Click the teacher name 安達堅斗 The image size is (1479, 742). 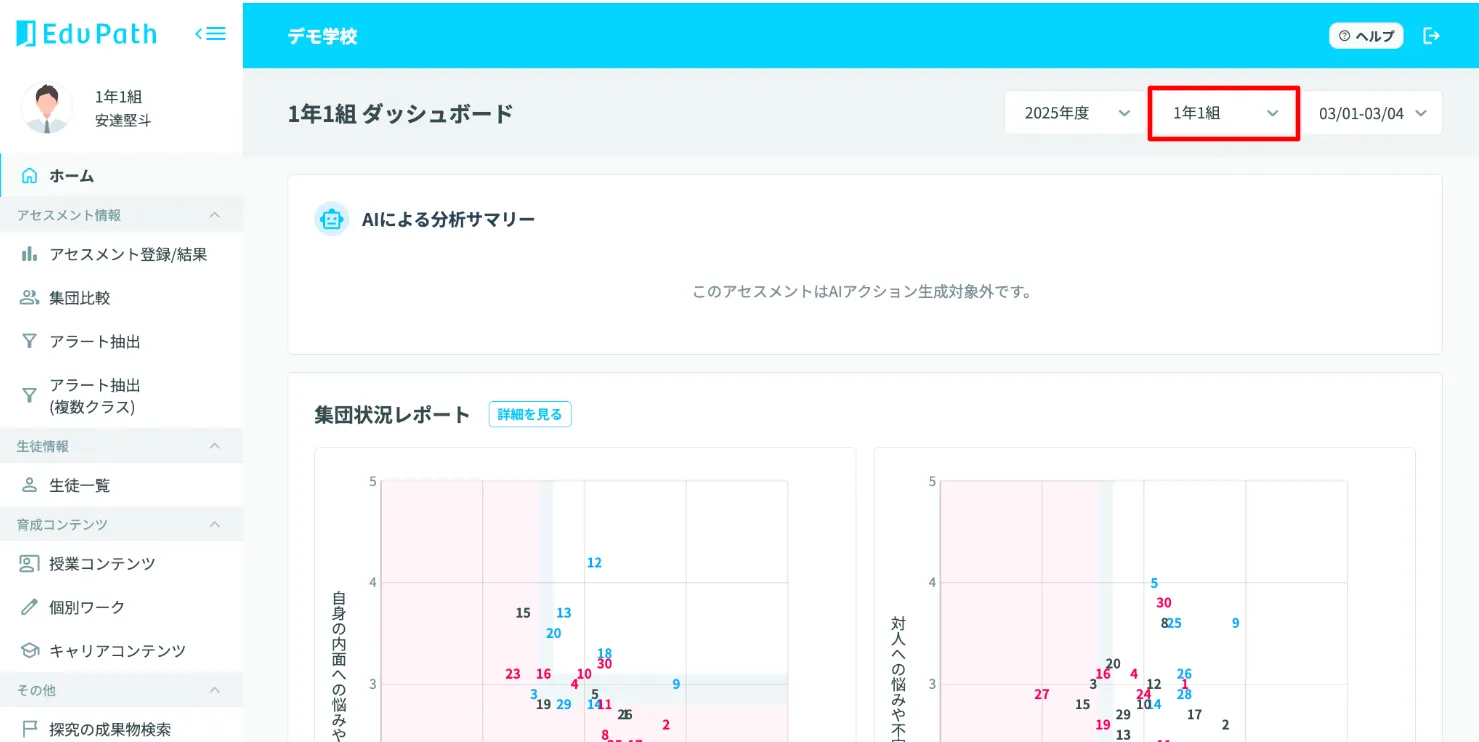click(x=123, y=121)
